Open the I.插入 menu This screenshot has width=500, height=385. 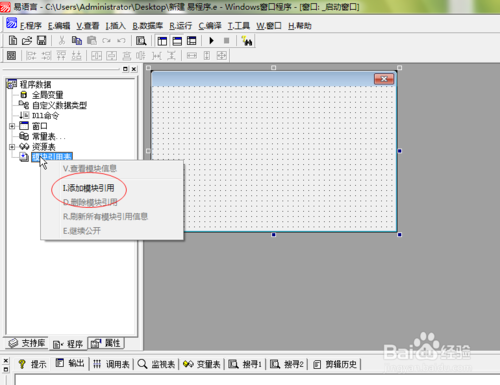click(115, 26)
